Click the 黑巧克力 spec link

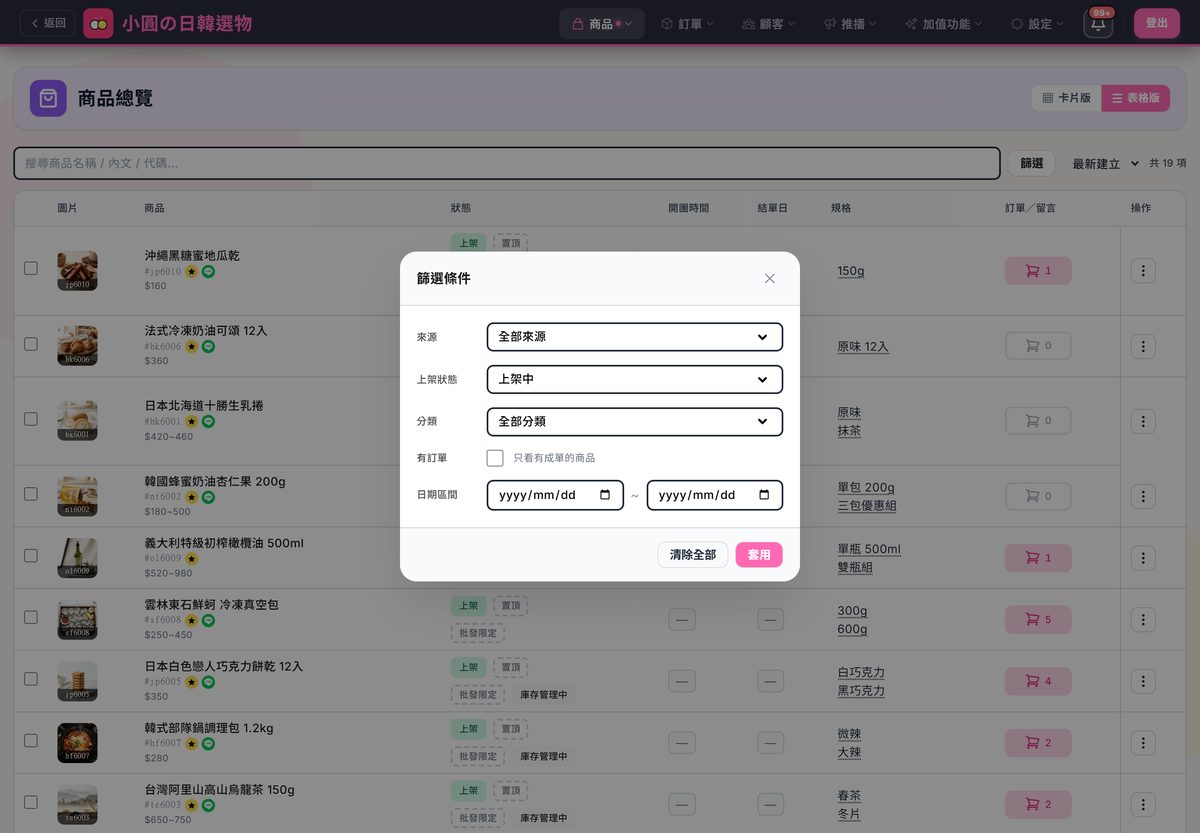pyautogui.click(x=861, y=691)
